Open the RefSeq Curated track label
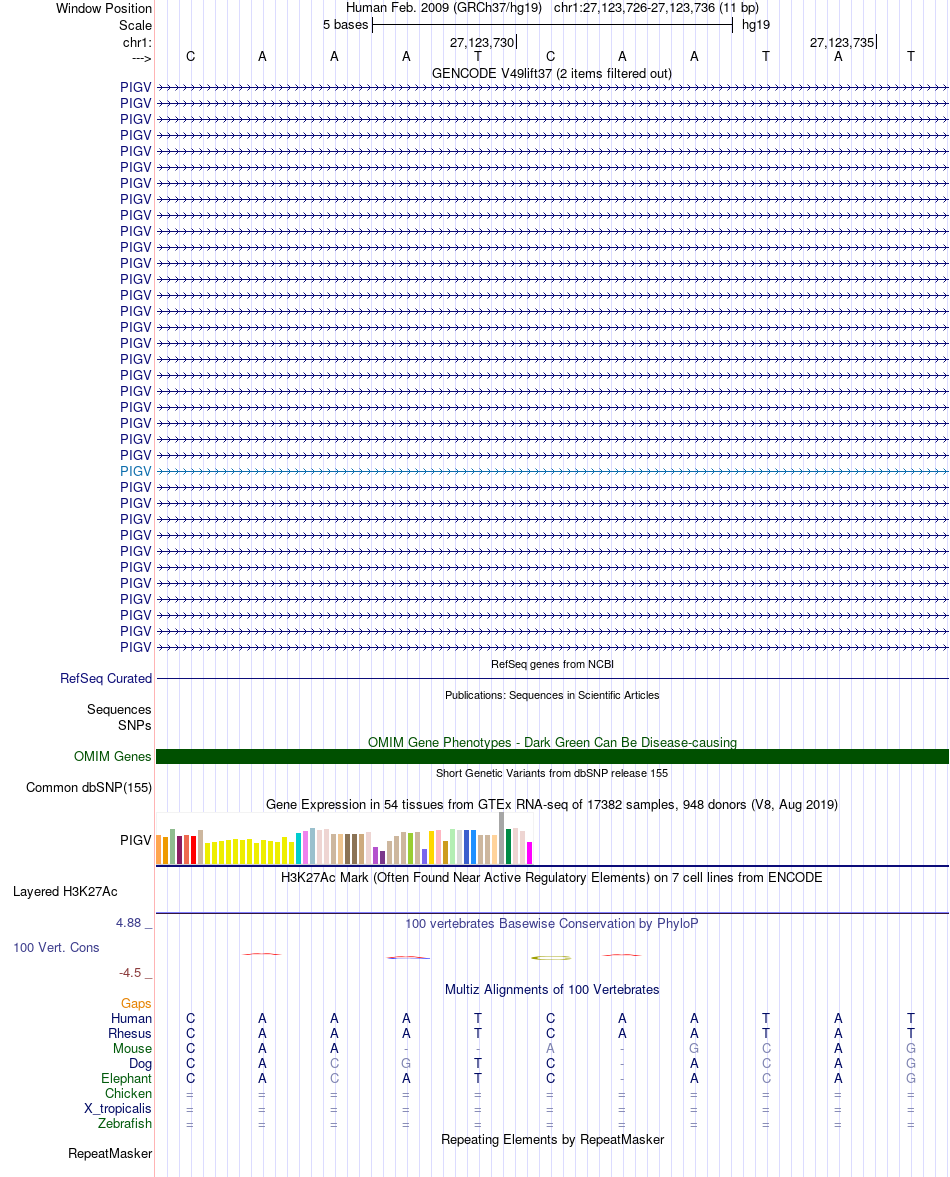The width and height of the screenshot is (950, 1177). coord(106,679)
